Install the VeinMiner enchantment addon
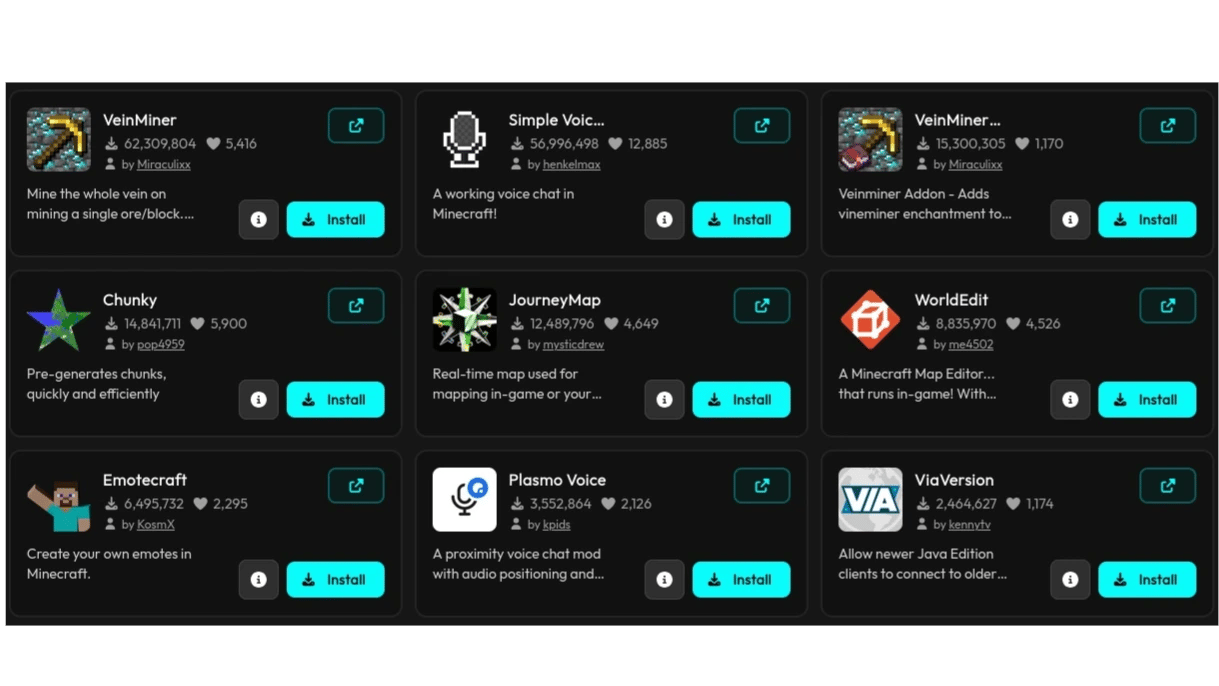 click(x=1148, y=220)
